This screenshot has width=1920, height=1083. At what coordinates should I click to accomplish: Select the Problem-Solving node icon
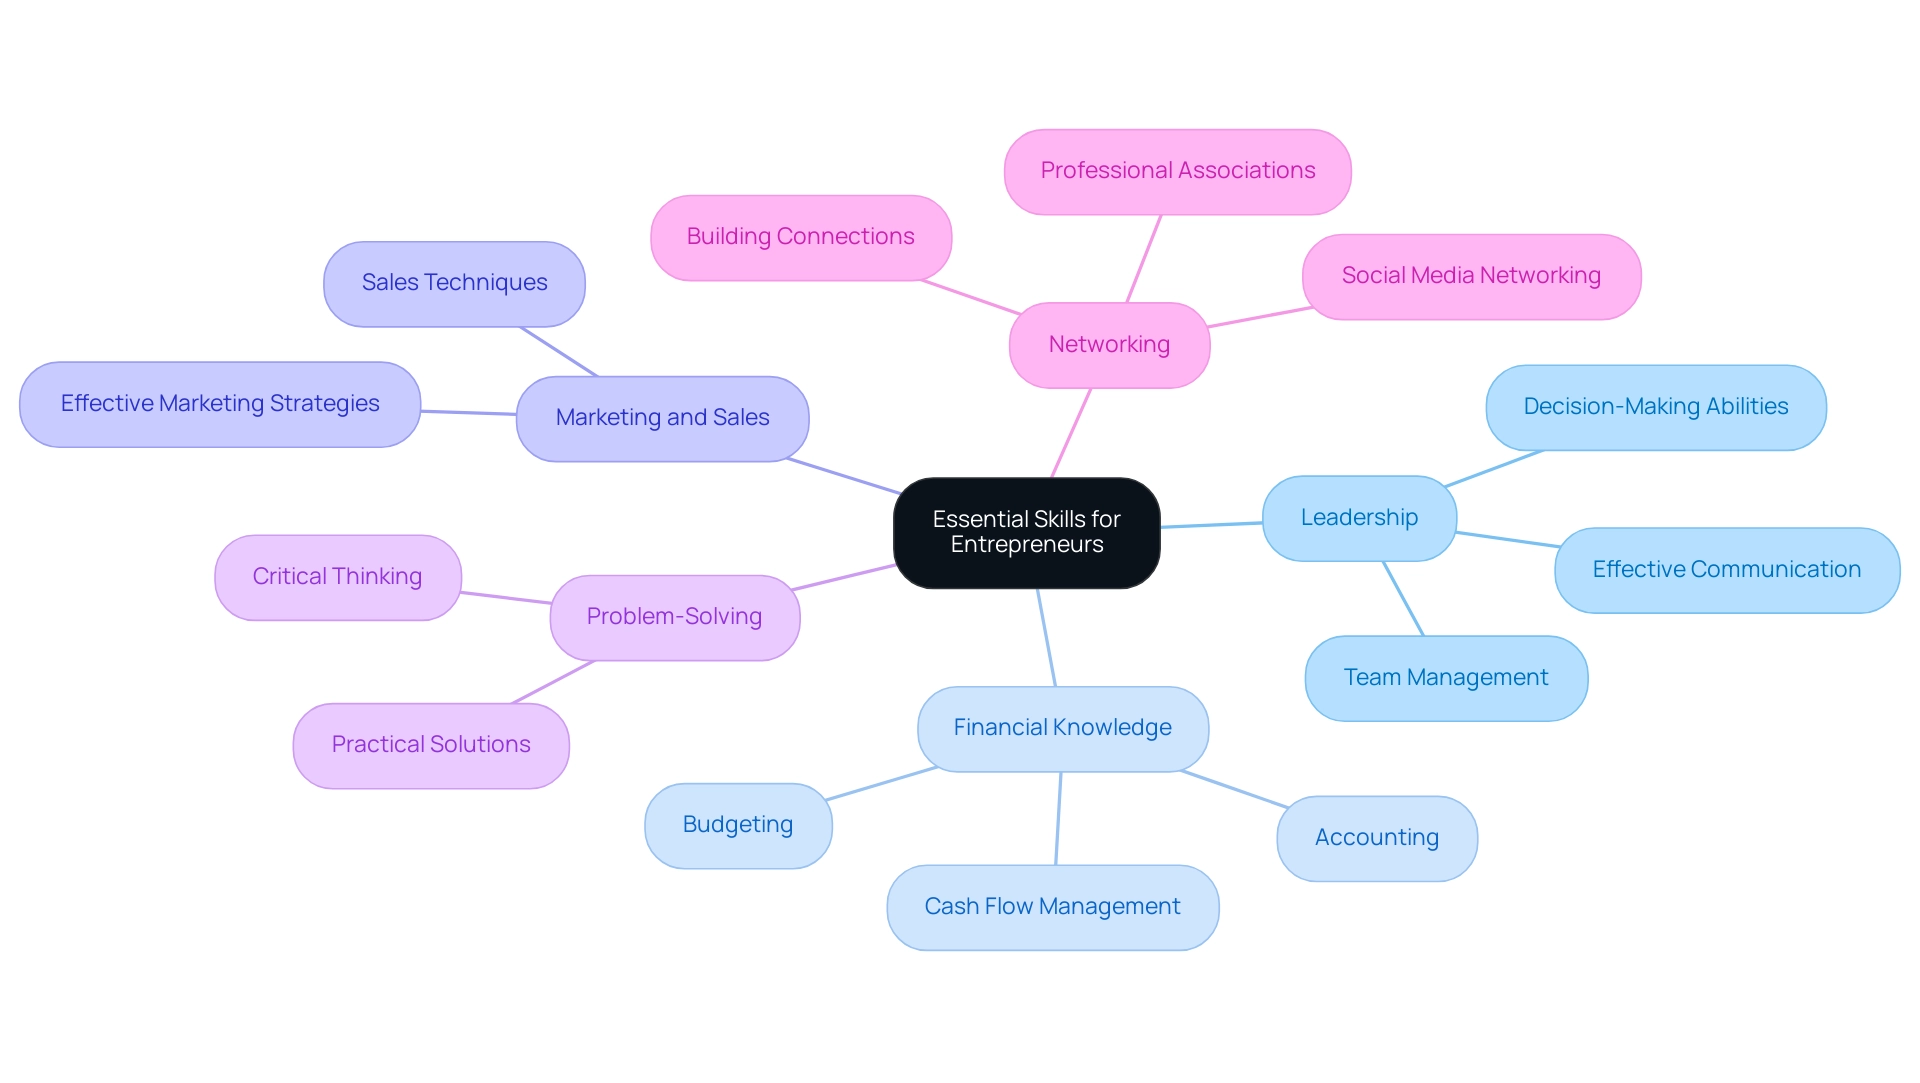click(x=674, y=615)
